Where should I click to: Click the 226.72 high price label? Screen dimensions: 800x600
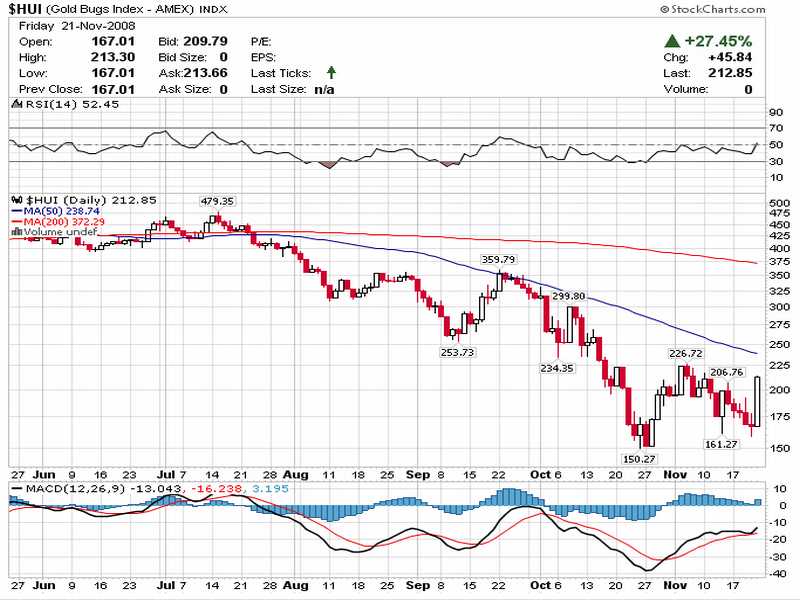pos(686,354)
